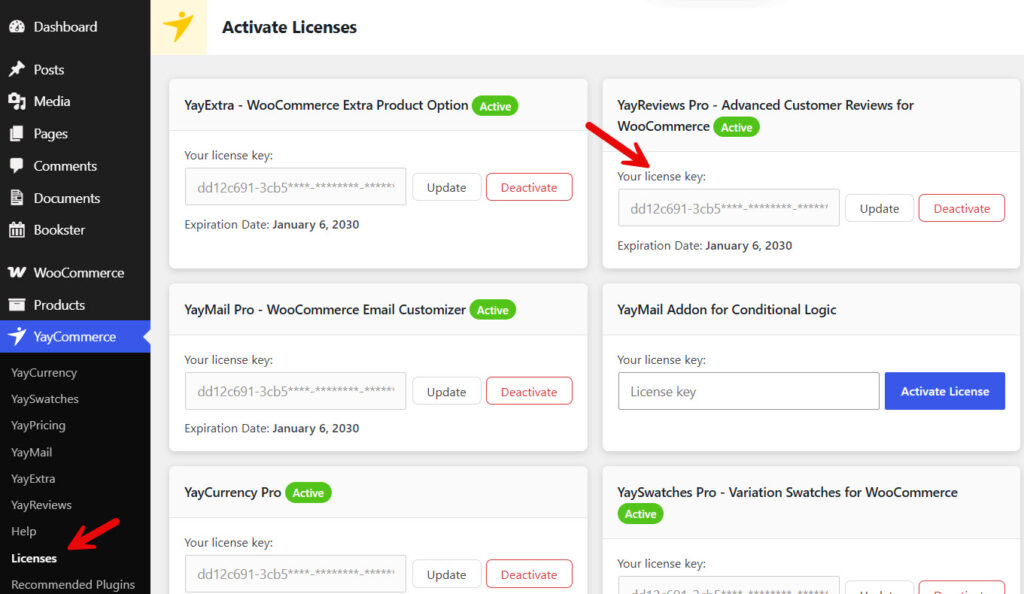
Task: Deactivate the YayMail Pro license
Action: (529, 392)
